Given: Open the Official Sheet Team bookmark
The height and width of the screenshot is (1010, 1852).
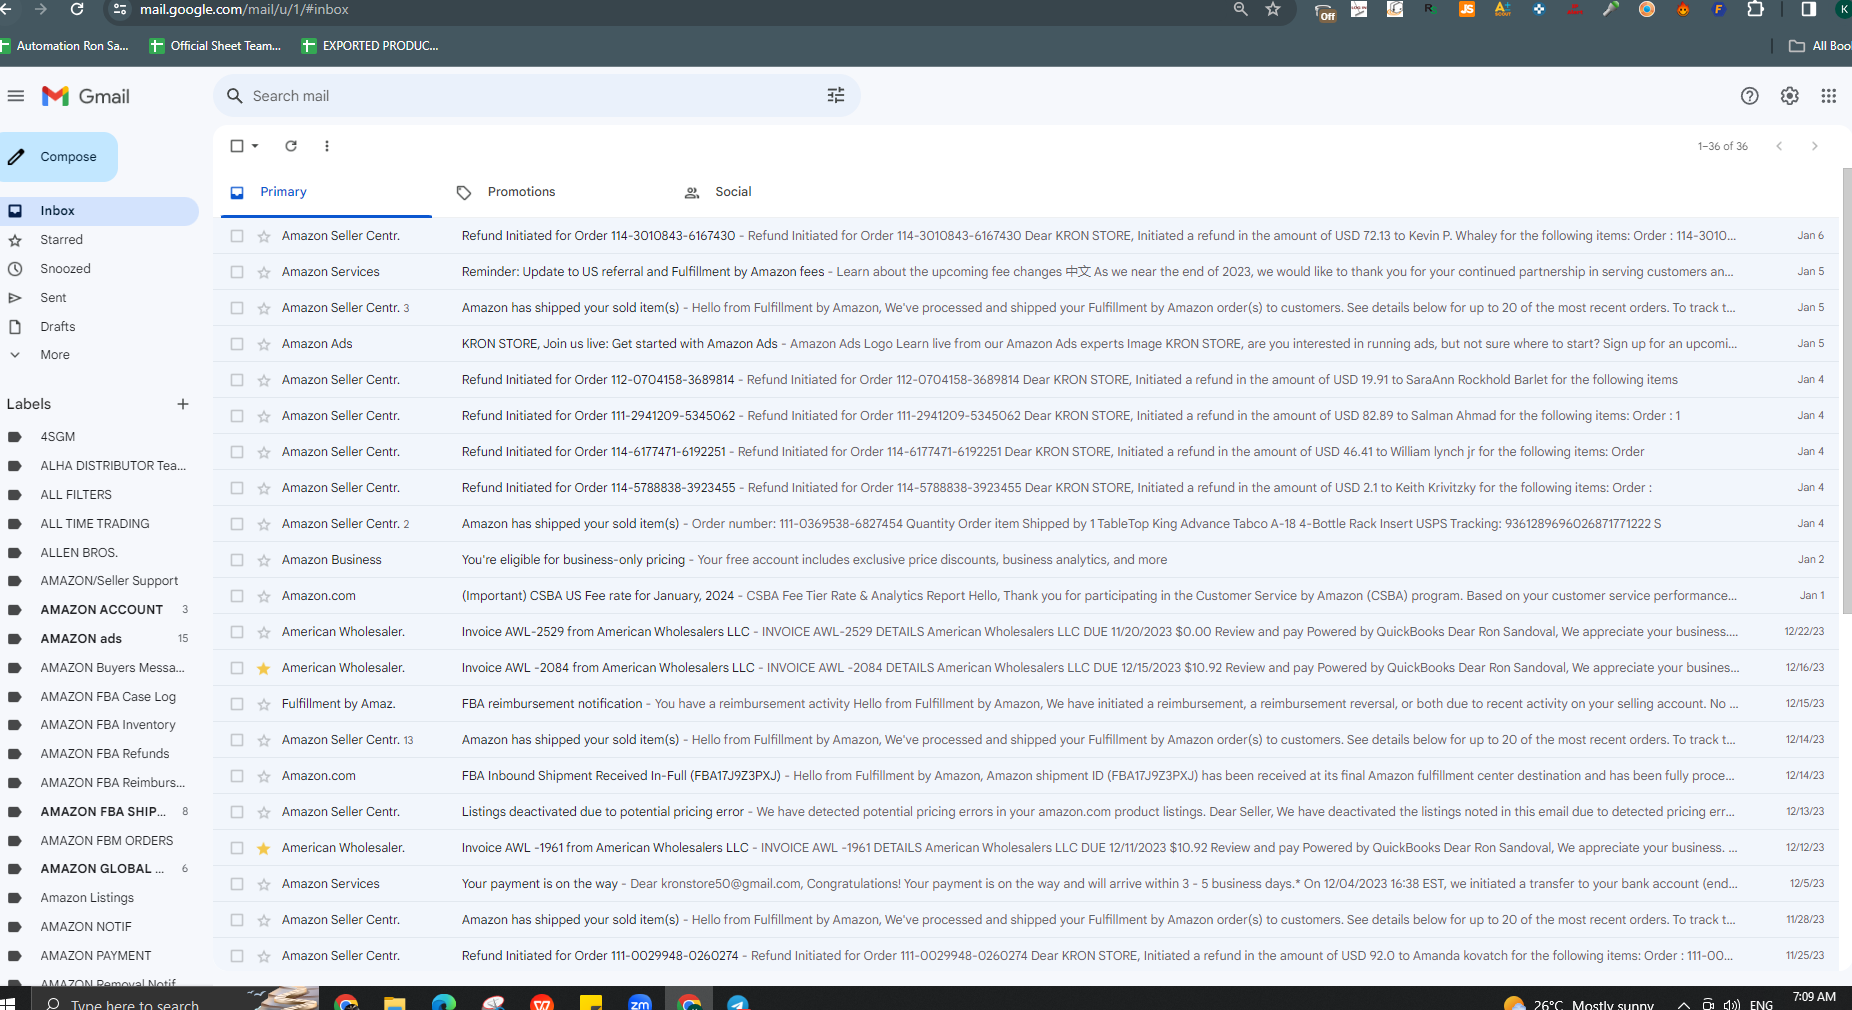Looking at the screenshot, I should tap(216, 46).
